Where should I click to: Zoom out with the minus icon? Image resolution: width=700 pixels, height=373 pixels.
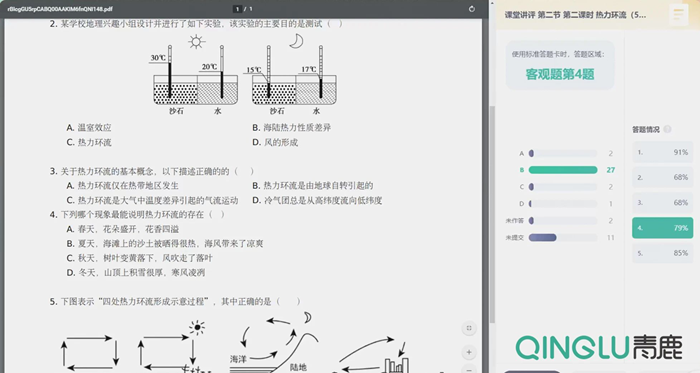[x=469, y=369]
